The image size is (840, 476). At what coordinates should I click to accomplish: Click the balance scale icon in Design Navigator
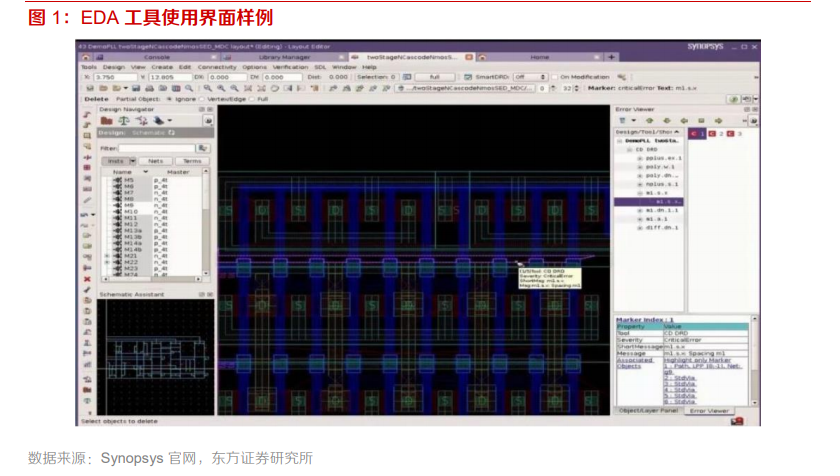point(124,121)
